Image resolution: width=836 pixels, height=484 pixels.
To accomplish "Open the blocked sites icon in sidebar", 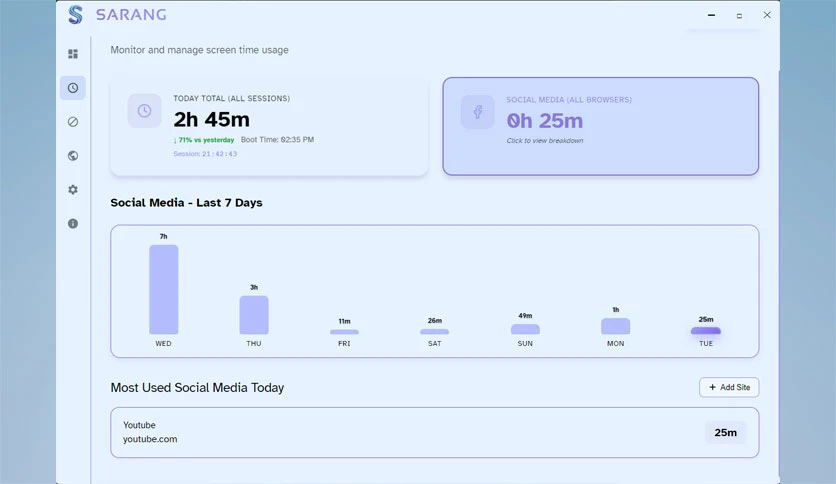I will 73,122.
